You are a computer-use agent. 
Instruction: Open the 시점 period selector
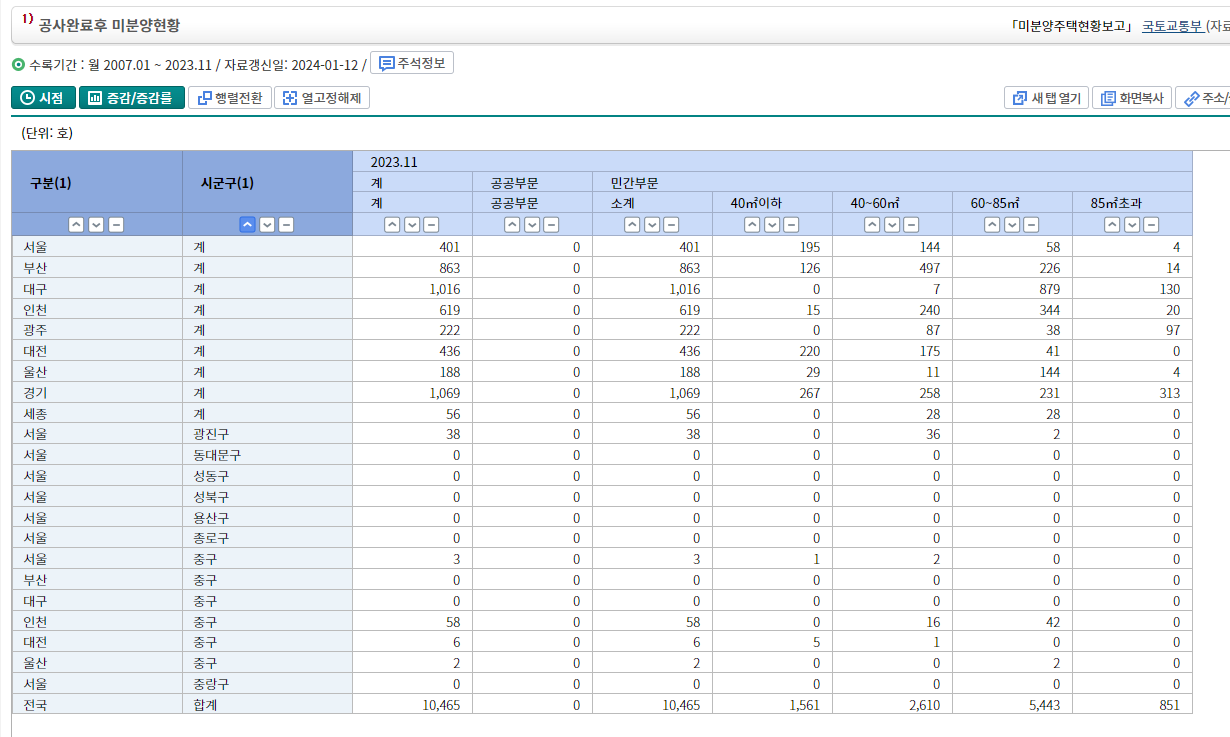[x=43, y=98]
